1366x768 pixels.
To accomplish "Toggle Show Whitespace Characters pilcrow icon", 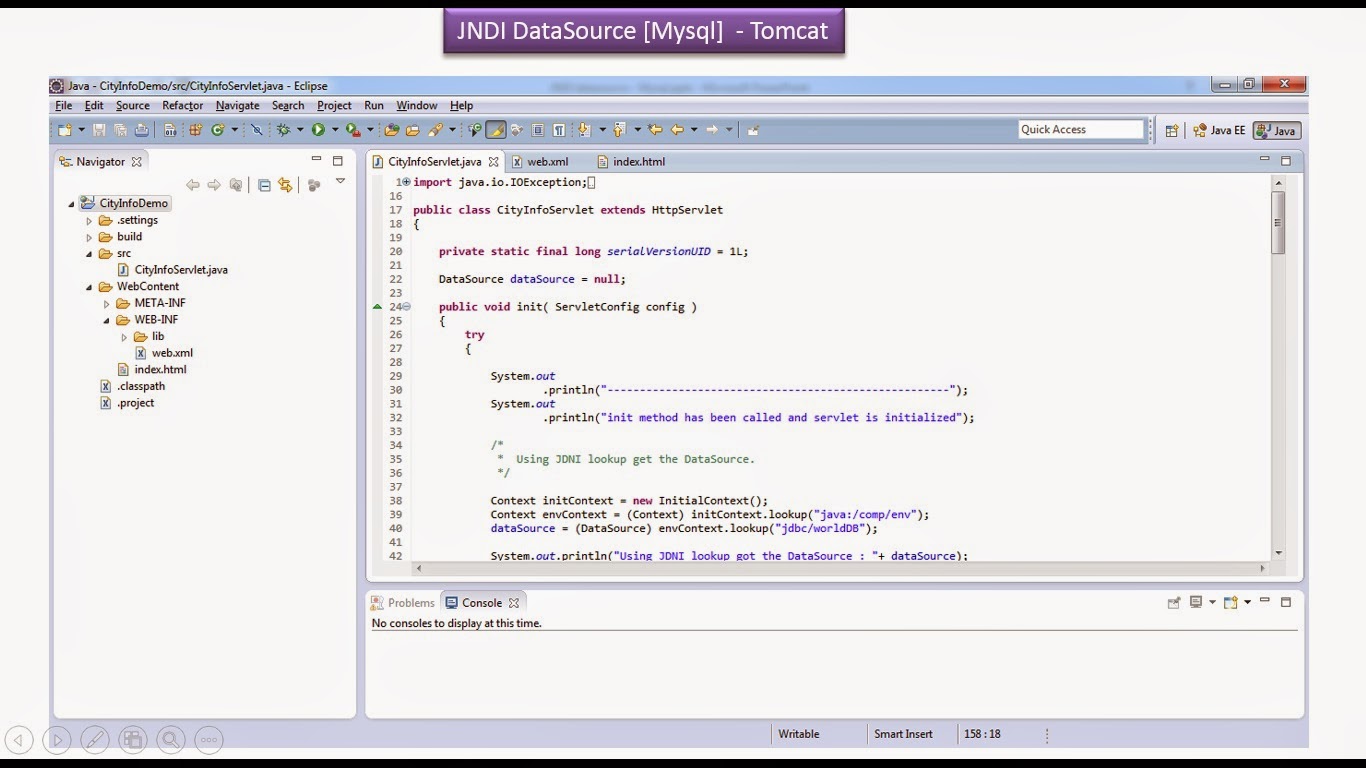I will (x=559, y=130).
